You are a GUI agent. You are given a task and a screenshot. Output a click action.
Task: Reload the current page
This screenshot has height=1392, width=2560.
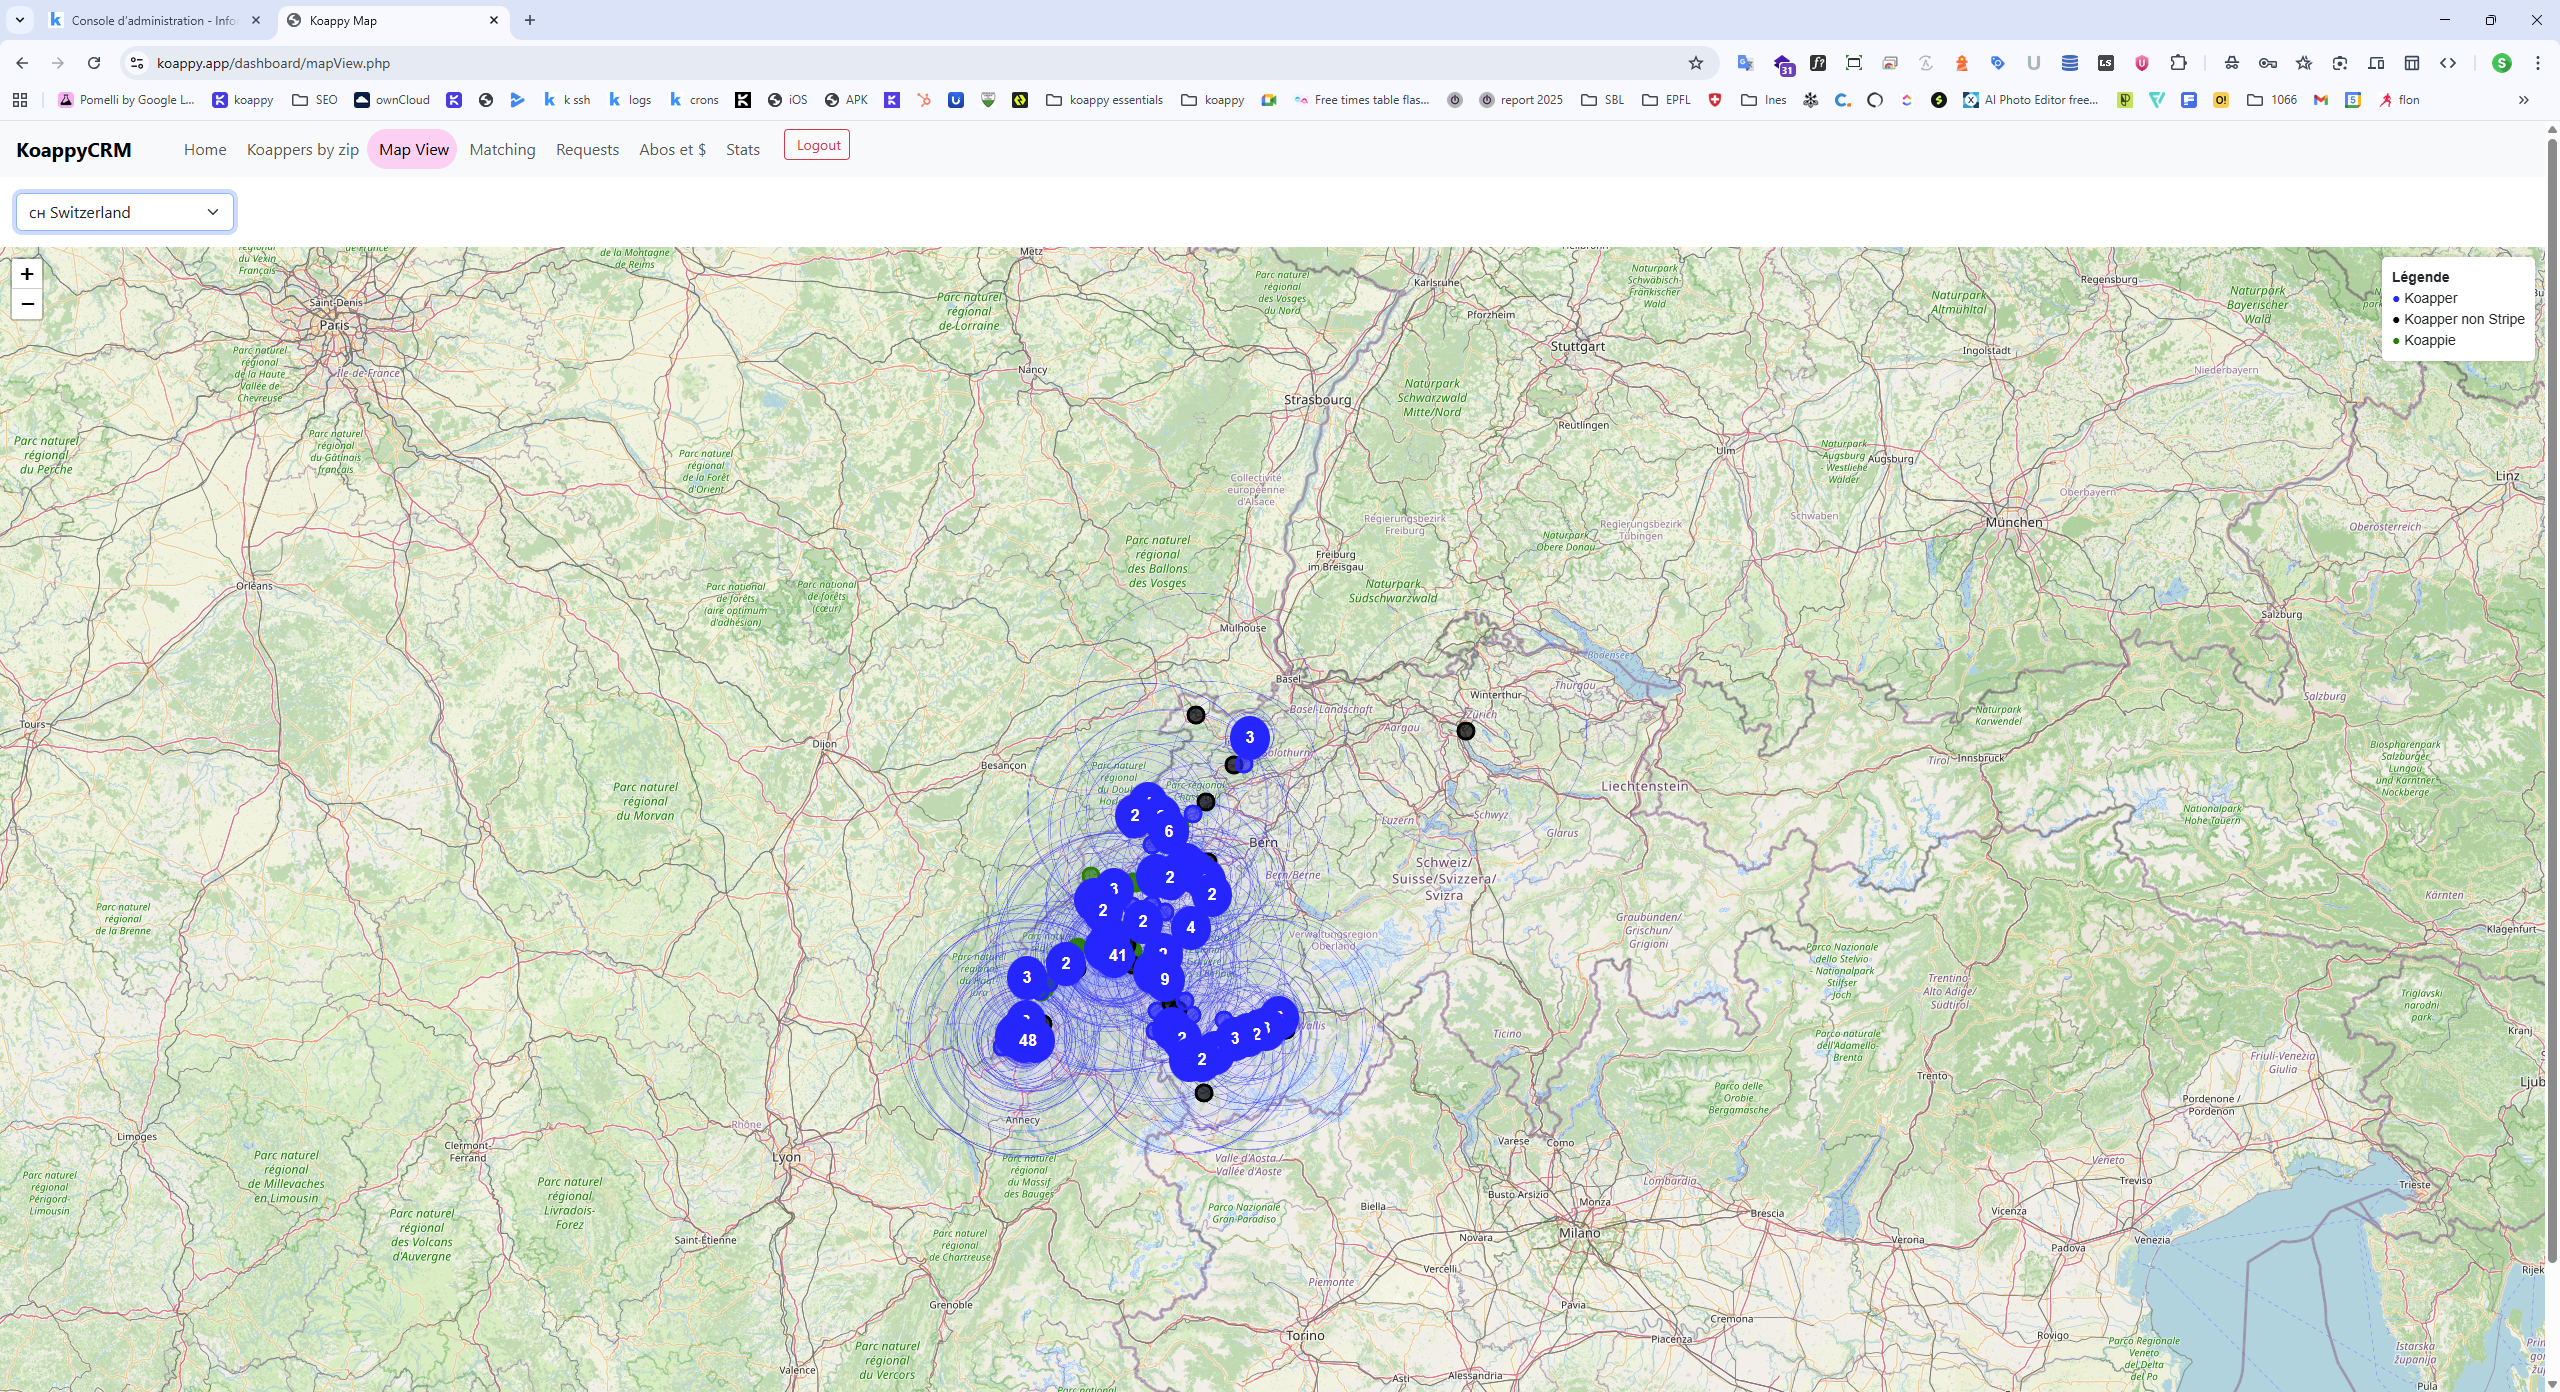tap(94, 63)
